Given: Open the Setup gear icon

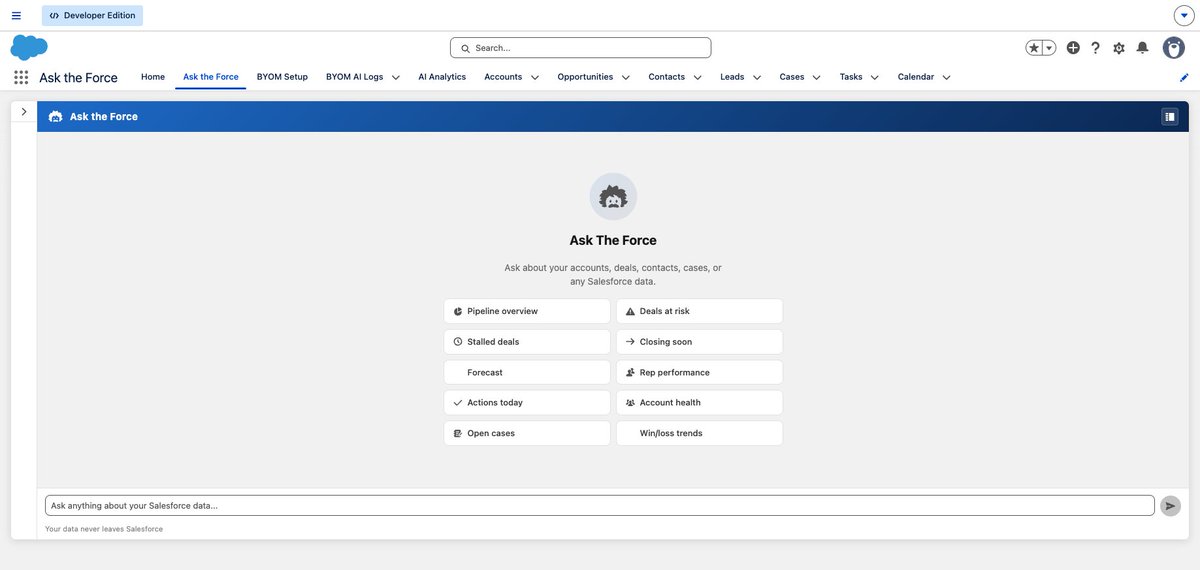Looking at the screenshot, I should [x=1119, y=48].
